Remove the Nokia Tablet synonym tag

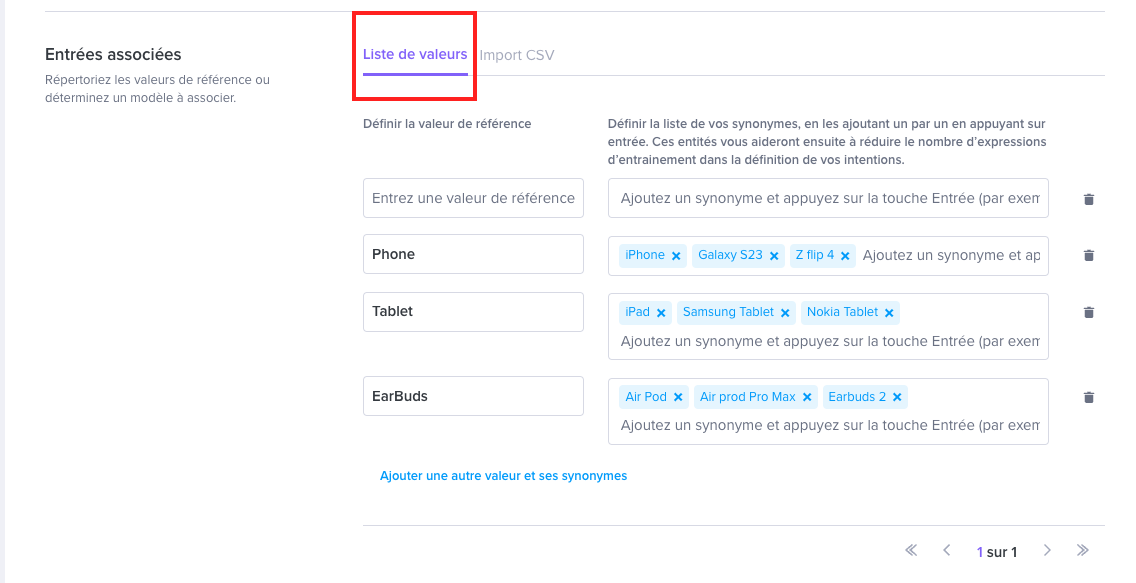[x=889, y=313]
